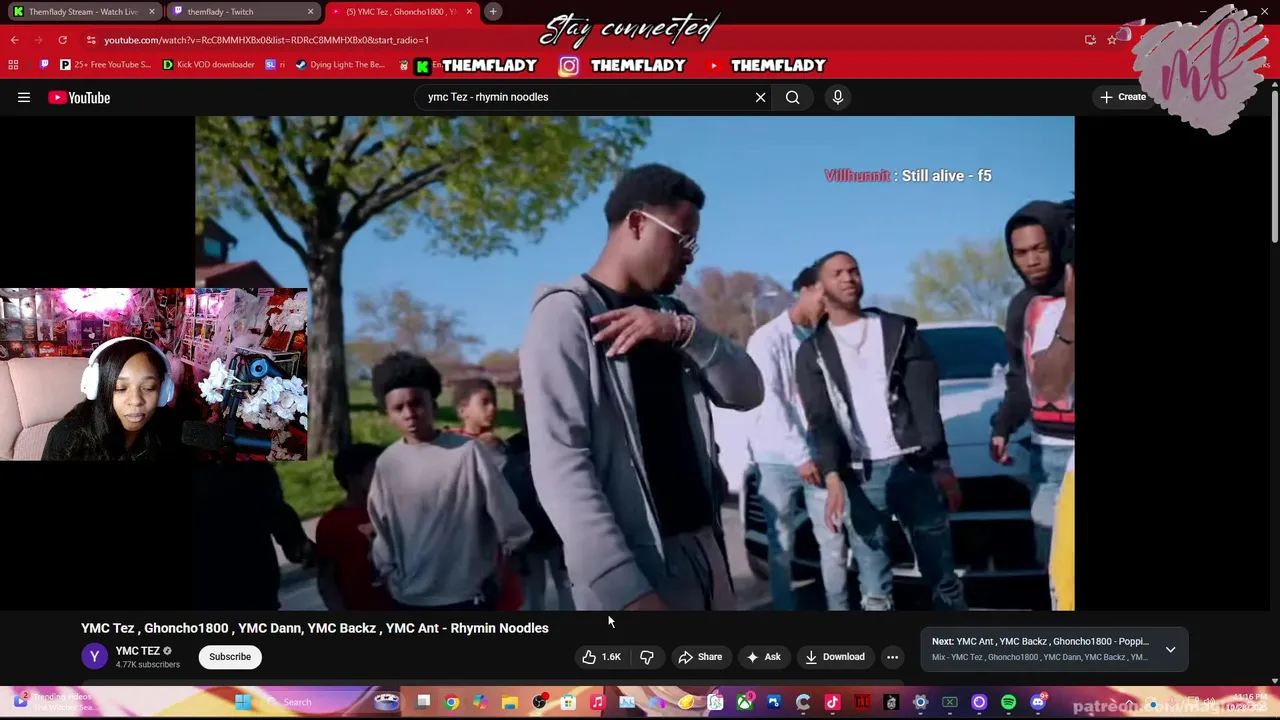The width and height of the screenshot is (1280, 720).
Task: Bookmark this page with the star
Action: tap(1112, 40)
